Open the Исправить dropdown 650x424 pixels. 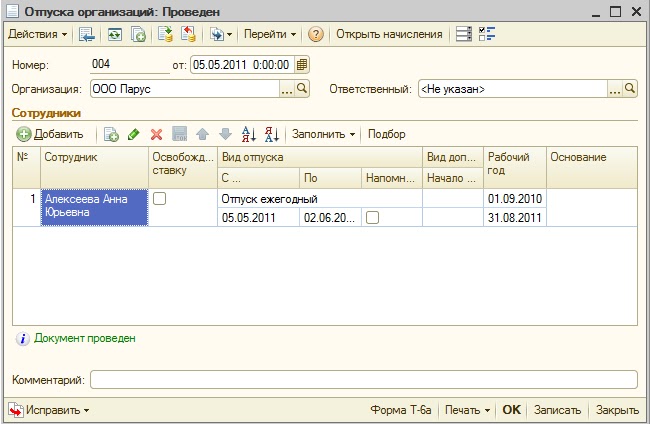[x=49, y=410]
